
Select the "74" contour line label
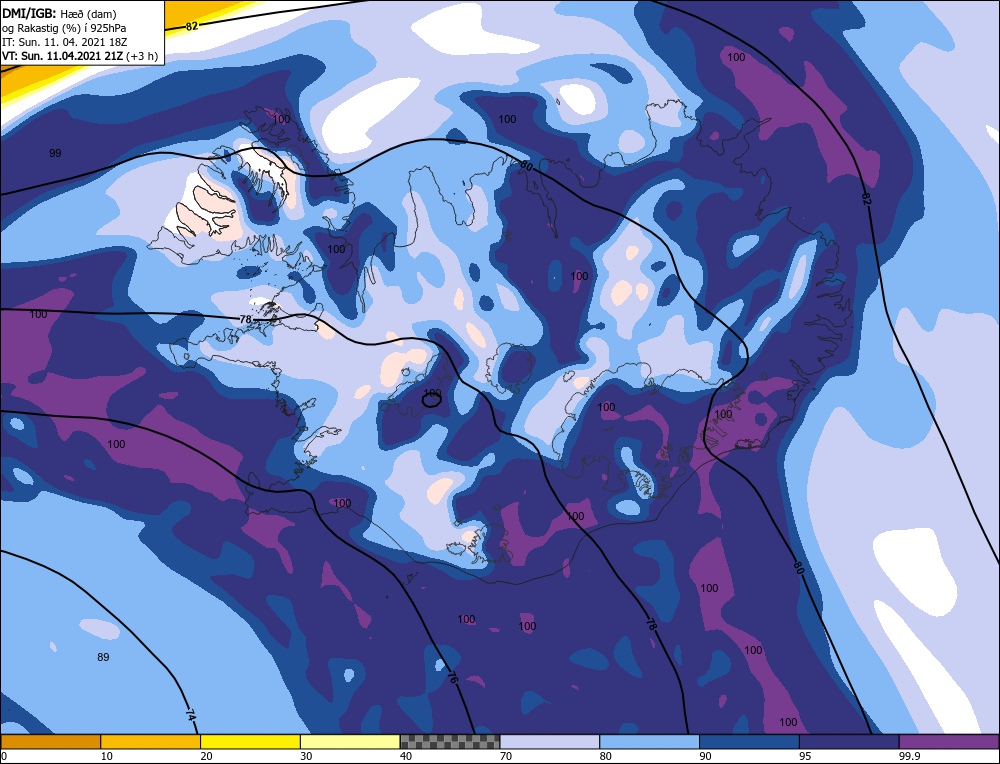(190, 716)
